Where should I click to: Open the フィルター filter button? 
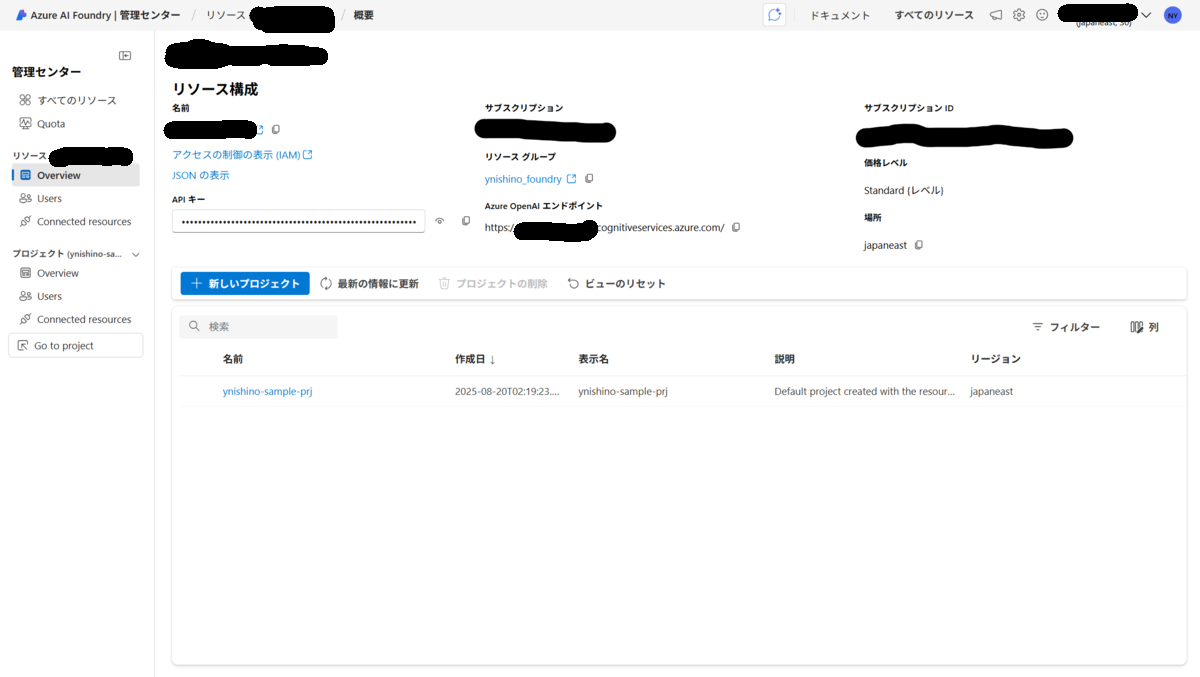(x=1066, y=327)
